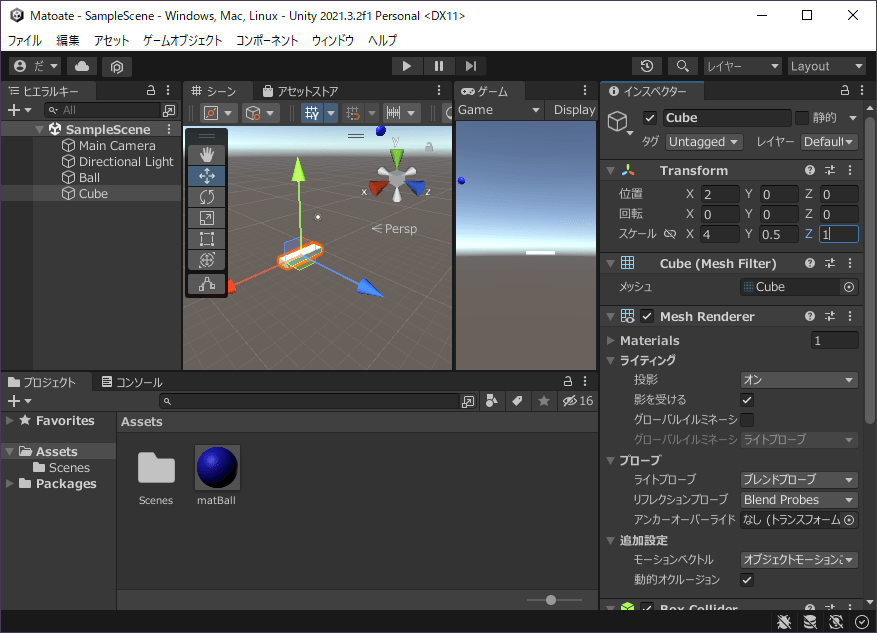This screenshot has height=633, width=877.
Task: Toggle Dynamic Occlusion checkbox
Action: (747, 580)
